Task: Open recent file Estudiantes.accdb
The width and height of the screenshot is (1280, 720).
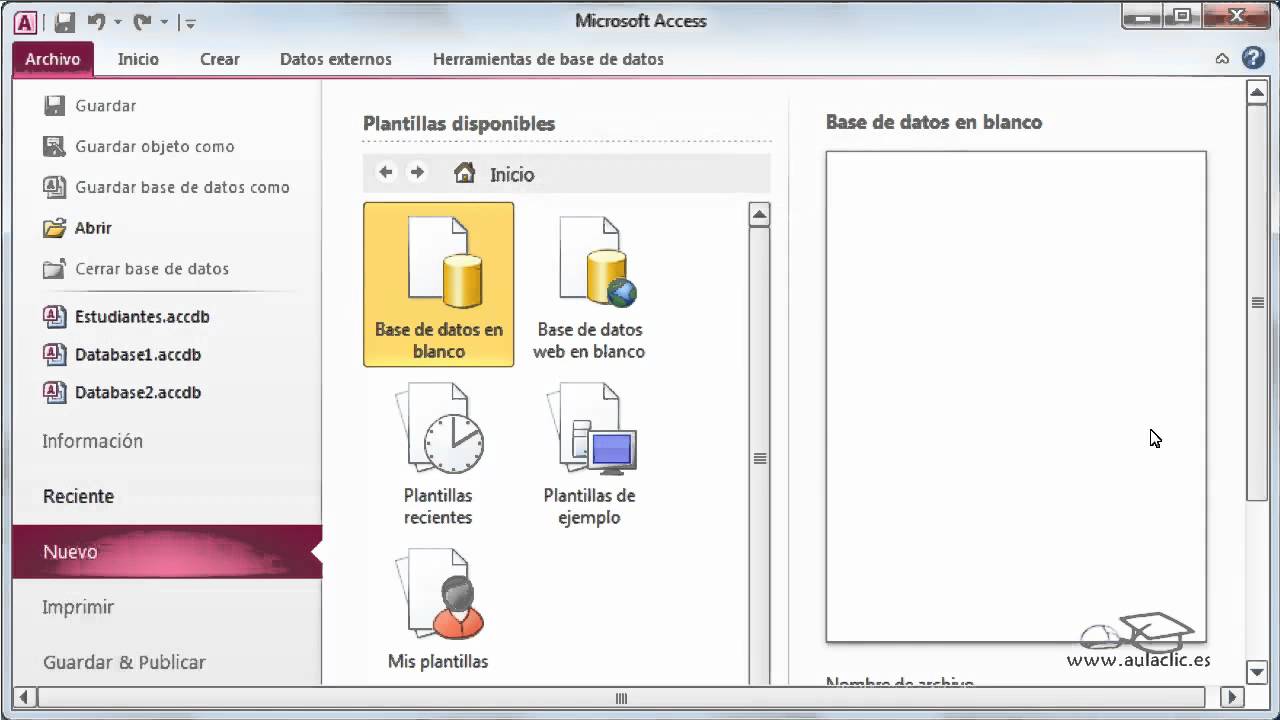Action: click(x=127, y=317)
